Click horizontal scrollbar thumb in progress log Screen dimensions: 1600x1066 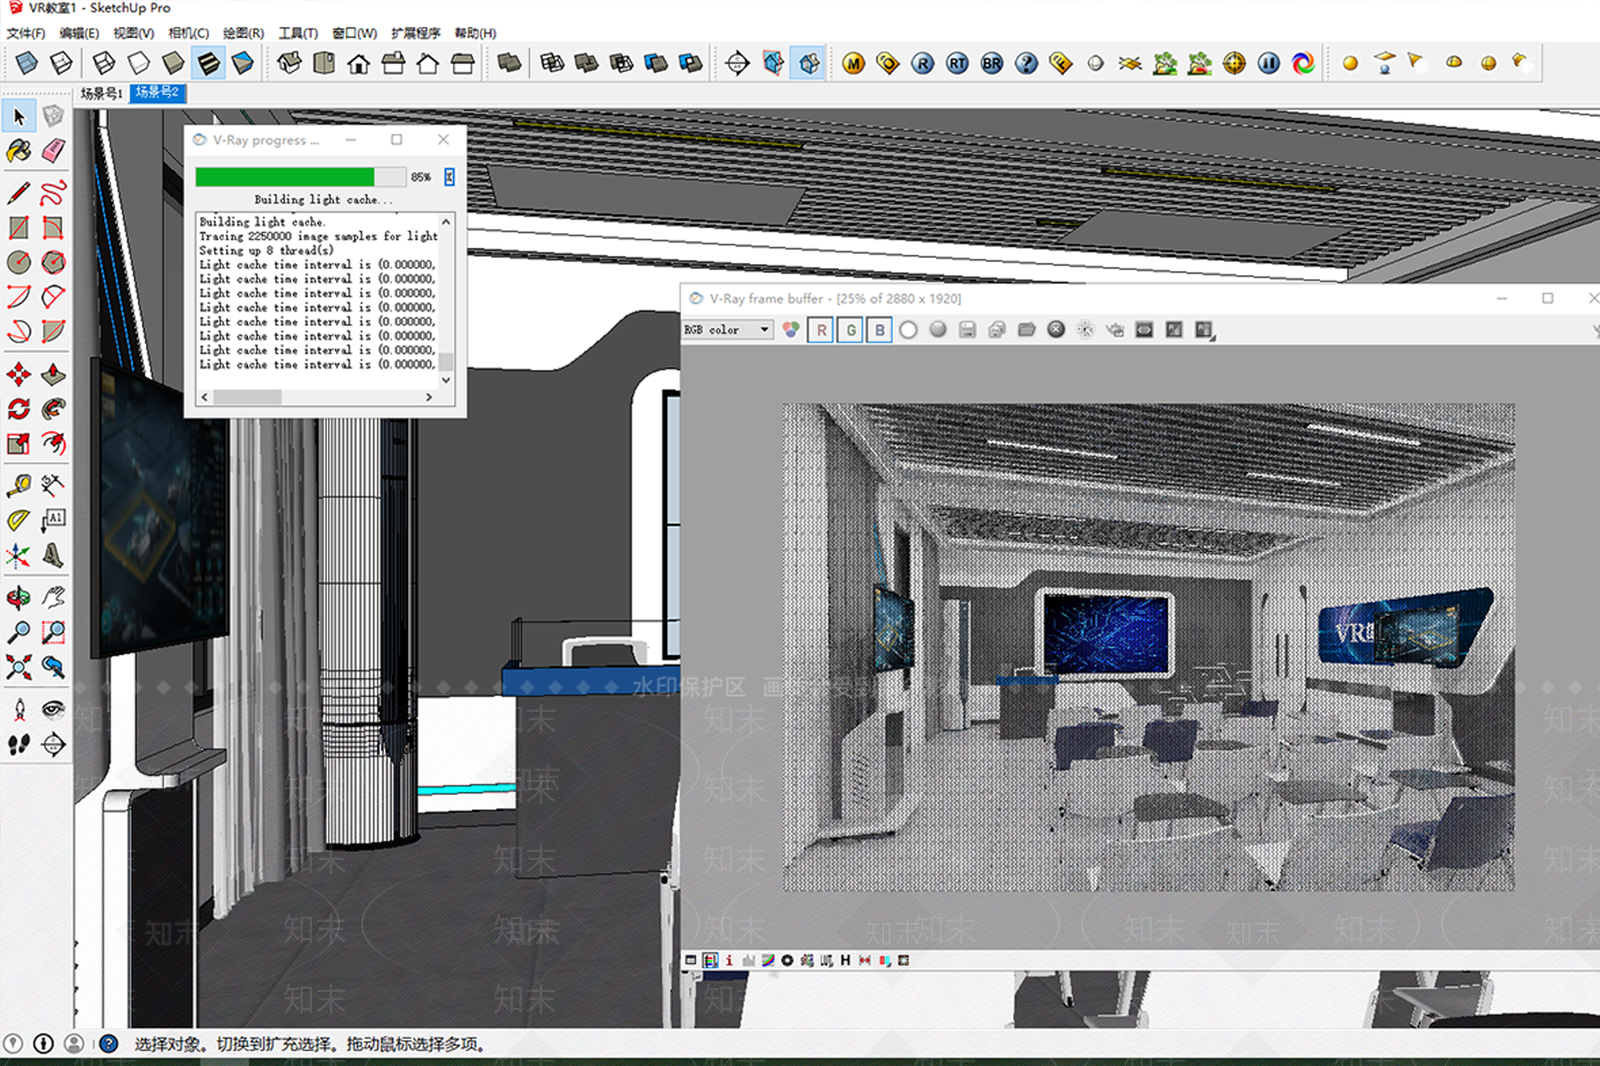247,397
